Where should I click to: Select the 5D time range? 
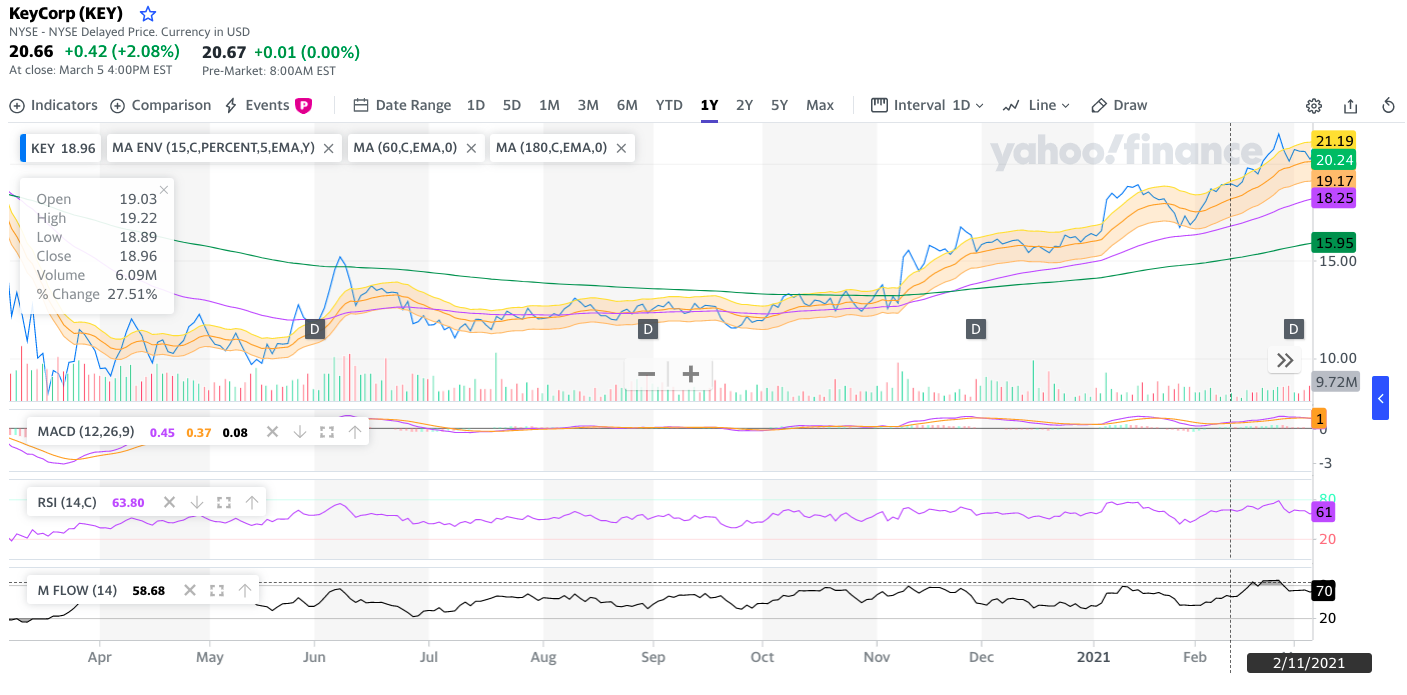click(x=512, y=105)
